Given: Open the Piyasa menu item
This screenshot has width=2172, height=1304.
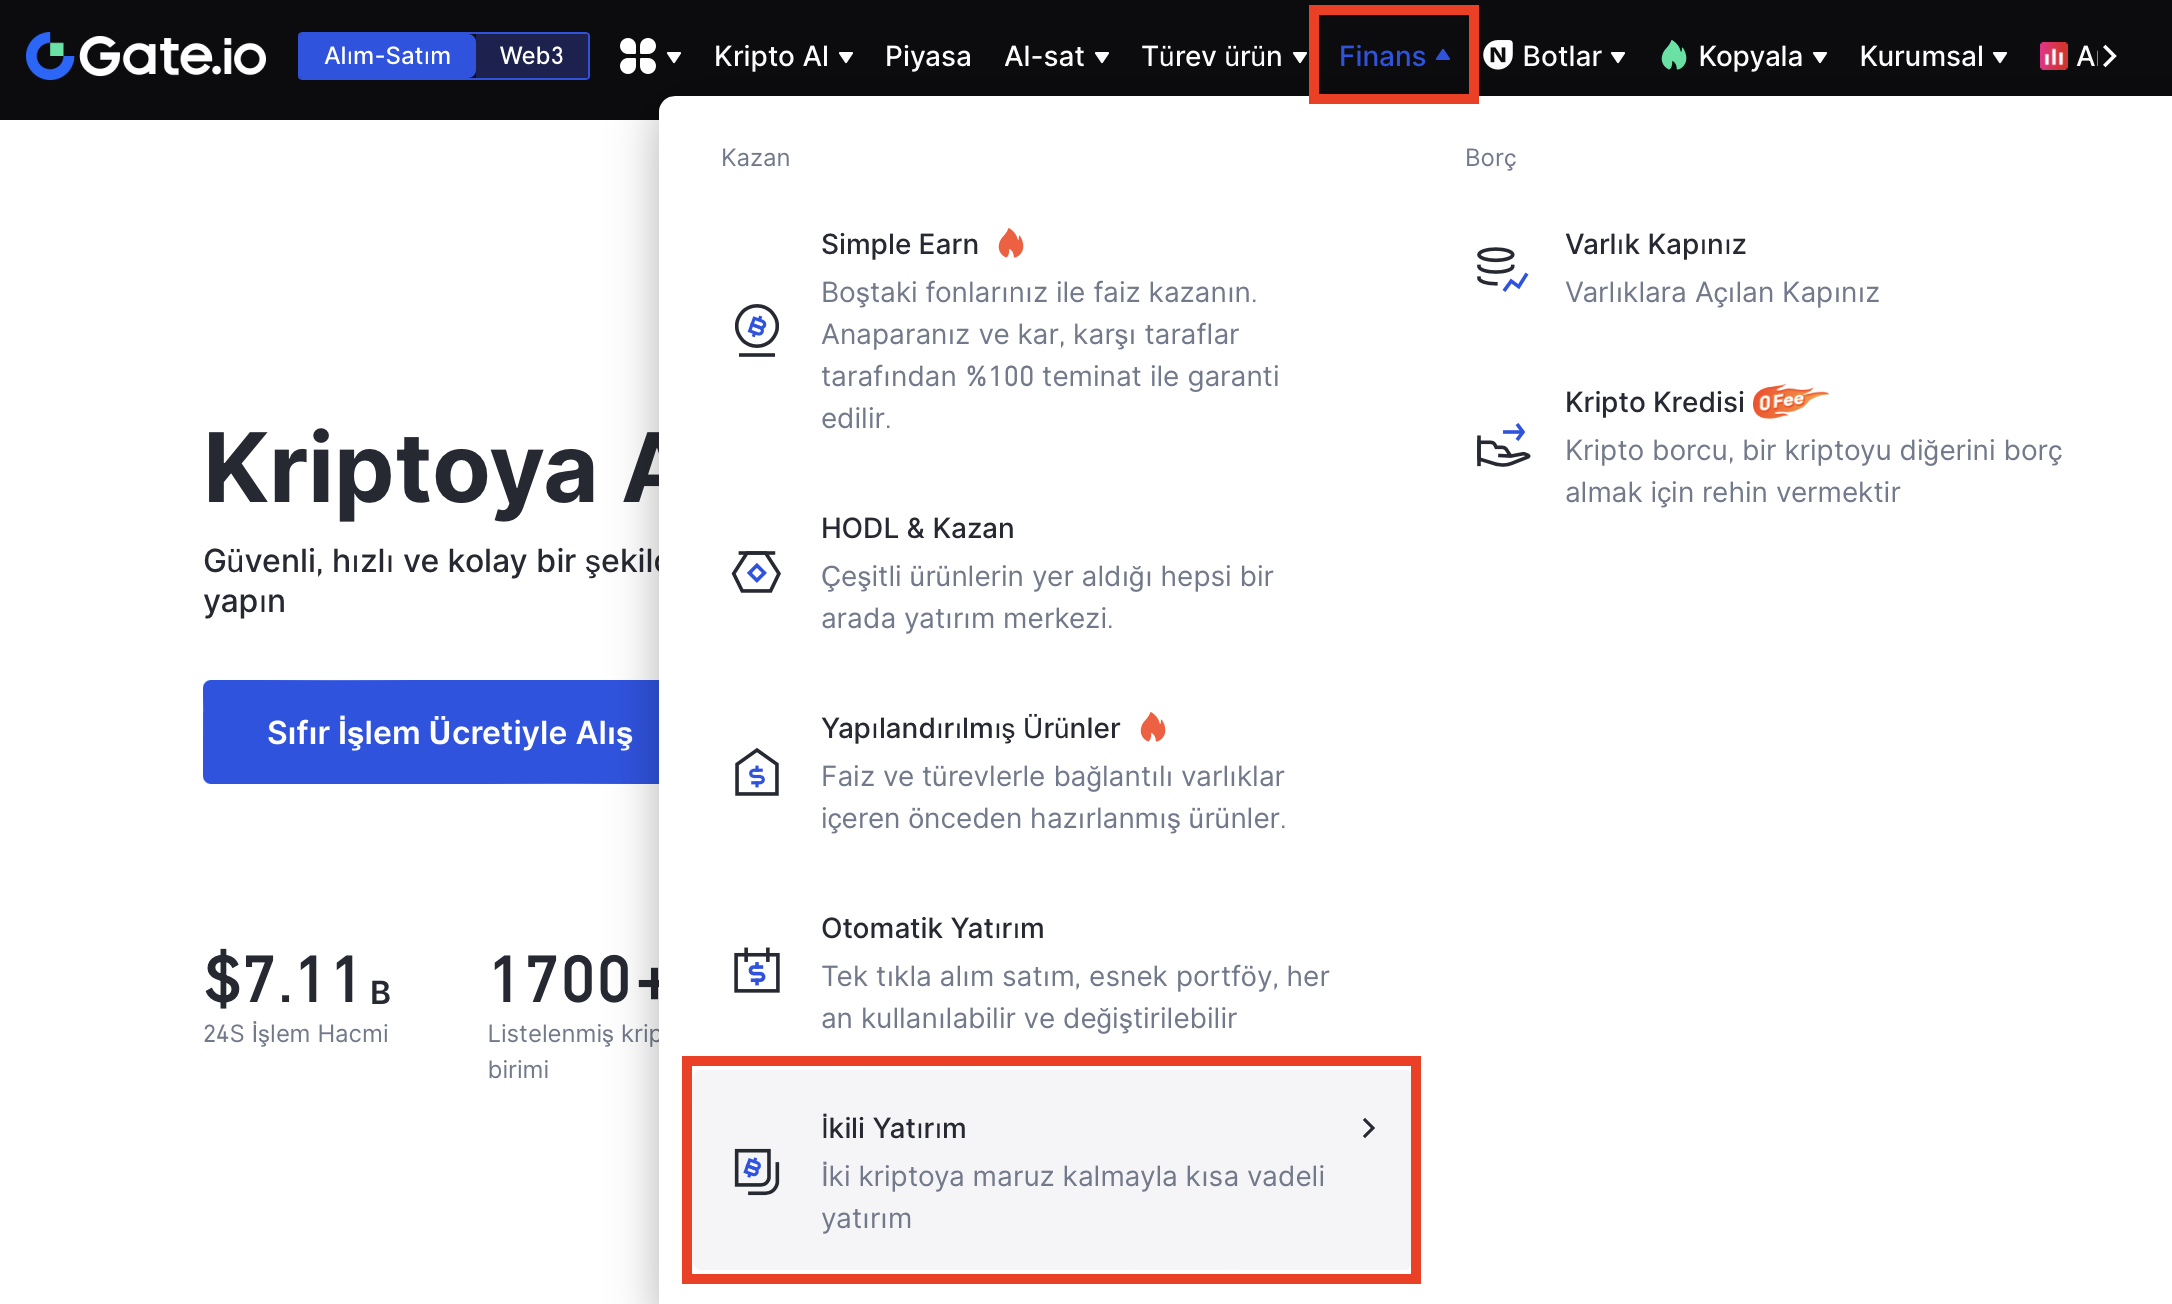Looking at the screenshot, I should point(927,56).
